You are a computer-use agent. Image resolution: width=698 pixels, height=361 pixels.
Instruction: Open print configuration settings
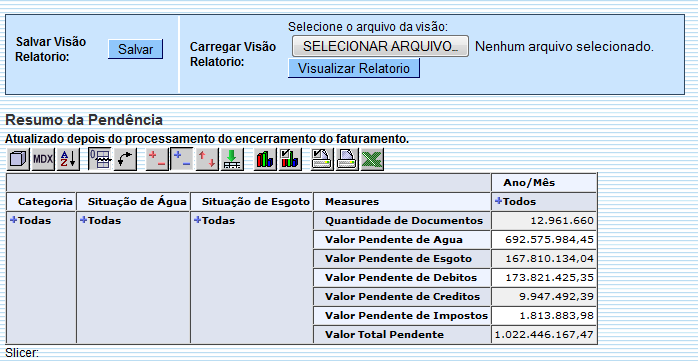322,159
